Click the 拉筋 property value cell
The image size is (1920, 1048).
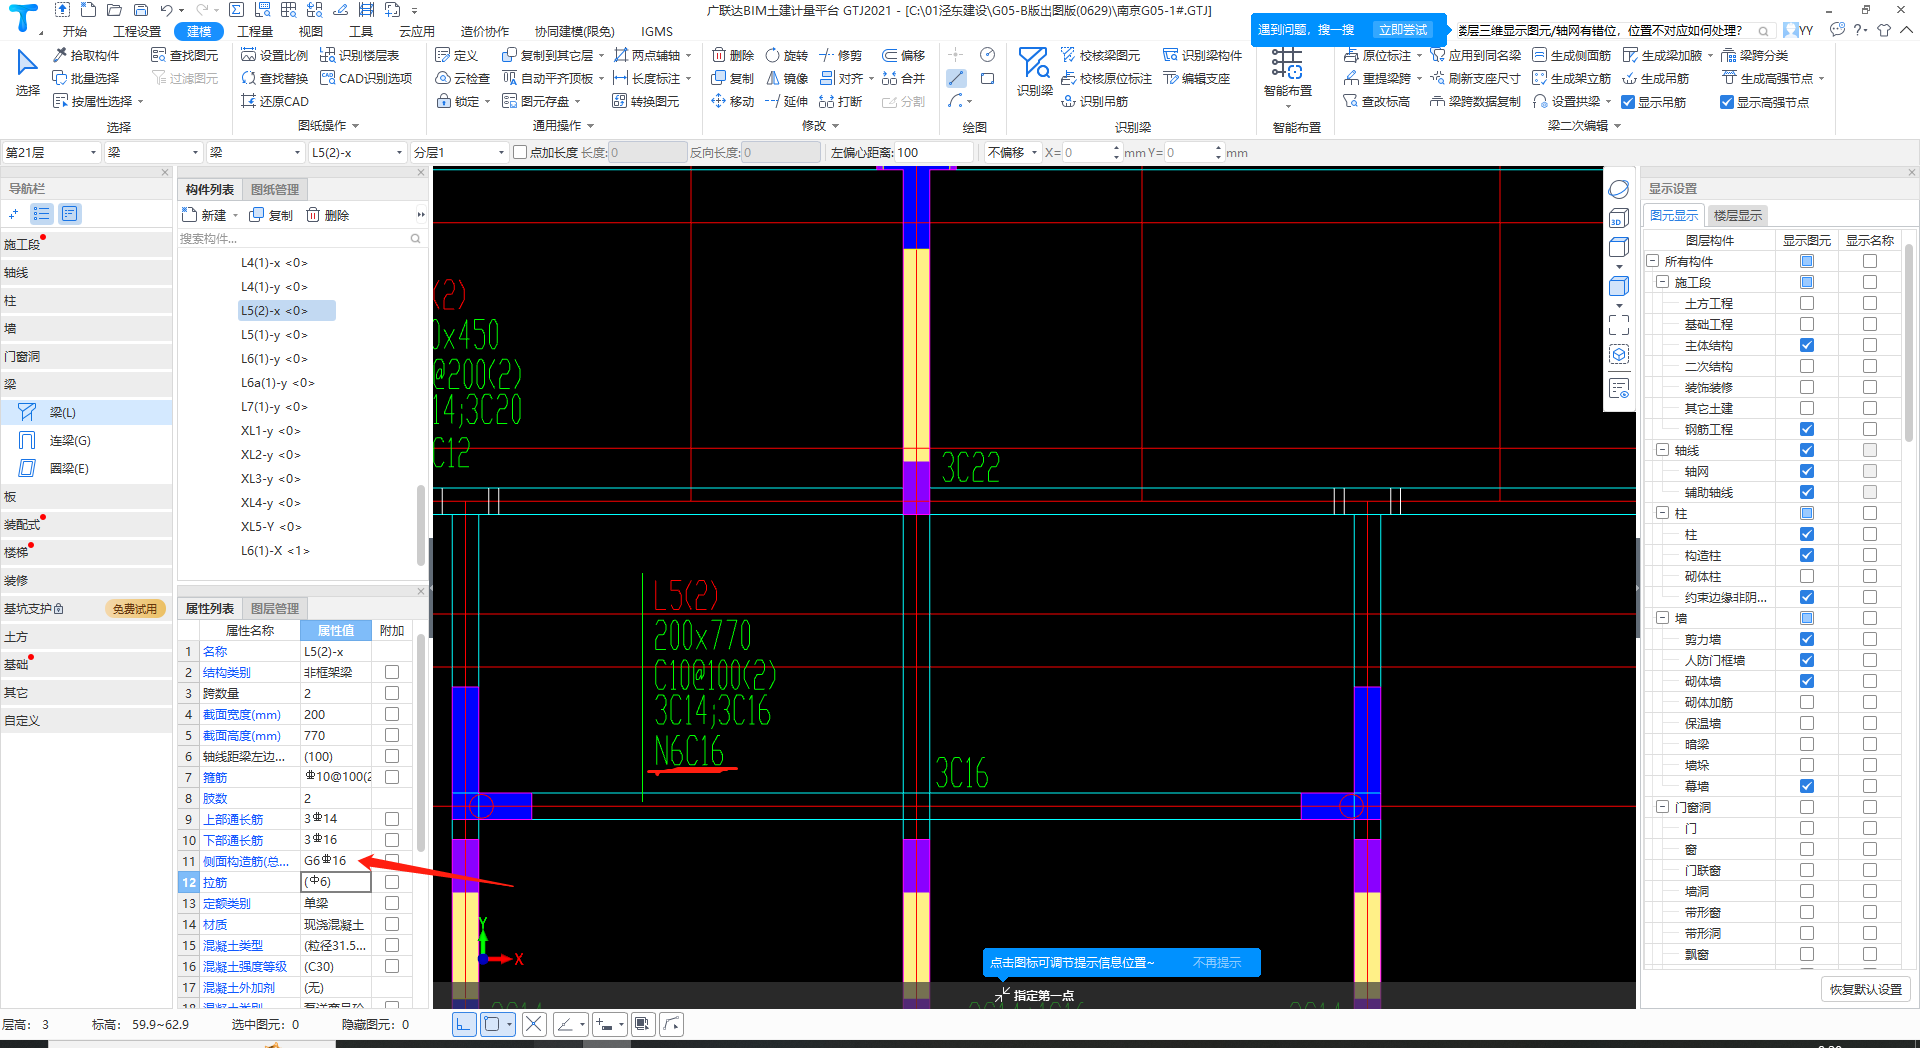336,882
